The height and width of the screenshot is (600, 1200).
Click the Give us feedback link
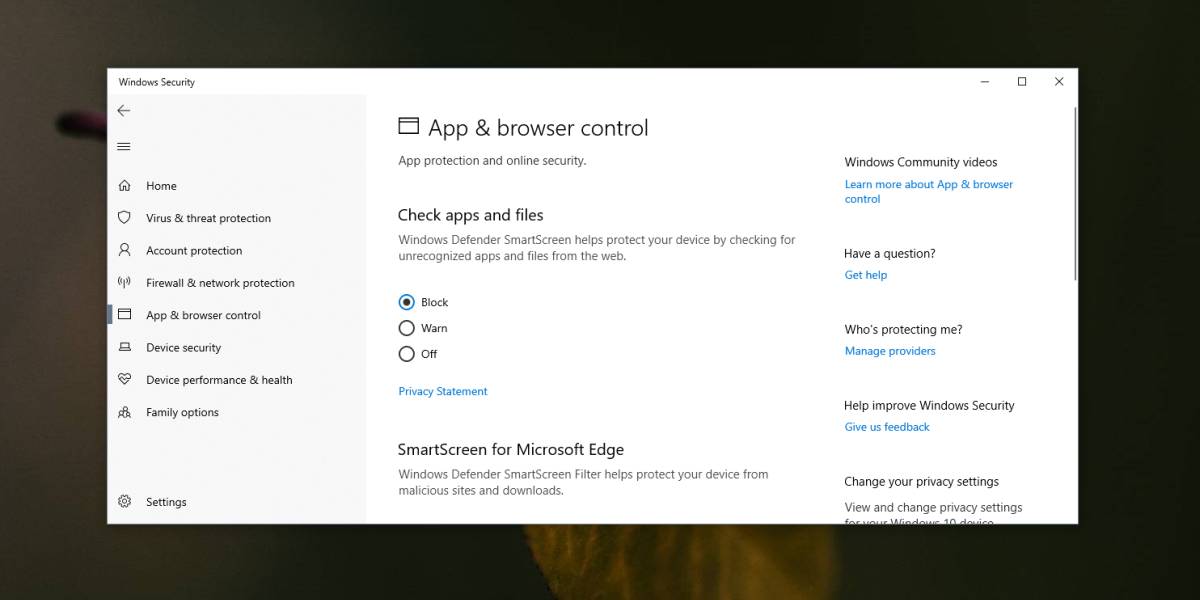pyautogui.click(x=887, y=427)
